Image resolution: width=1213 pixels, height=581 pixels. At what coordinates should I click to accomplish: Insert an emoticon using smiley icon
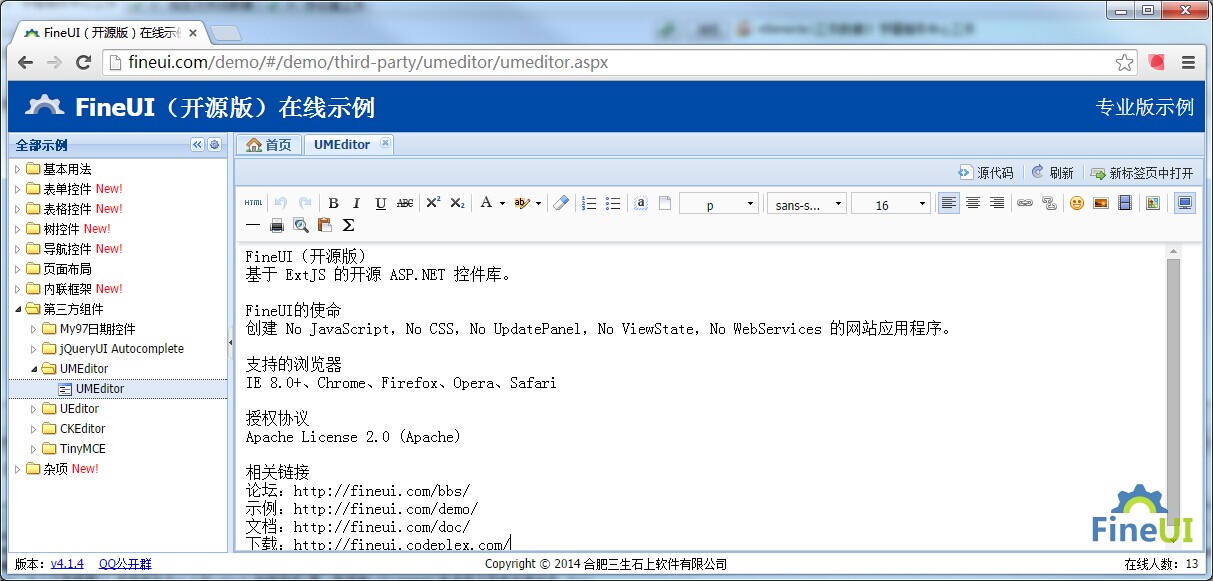(x=1076, y=203)
